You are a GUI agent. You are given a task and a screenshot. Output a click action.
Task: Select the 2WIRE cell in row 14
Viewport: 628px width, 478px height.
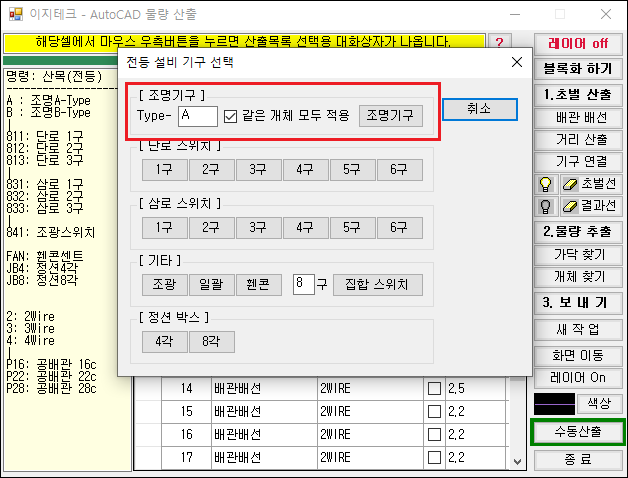click(x=370, y=388)
